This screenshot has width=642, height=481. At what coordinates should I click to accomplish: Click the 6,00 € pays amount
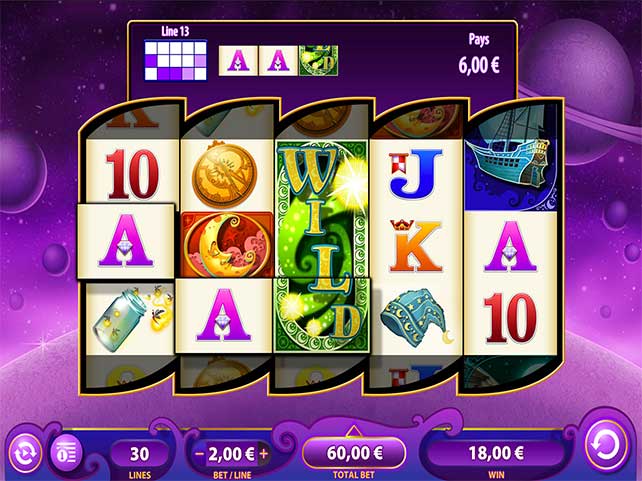[479, 65]
